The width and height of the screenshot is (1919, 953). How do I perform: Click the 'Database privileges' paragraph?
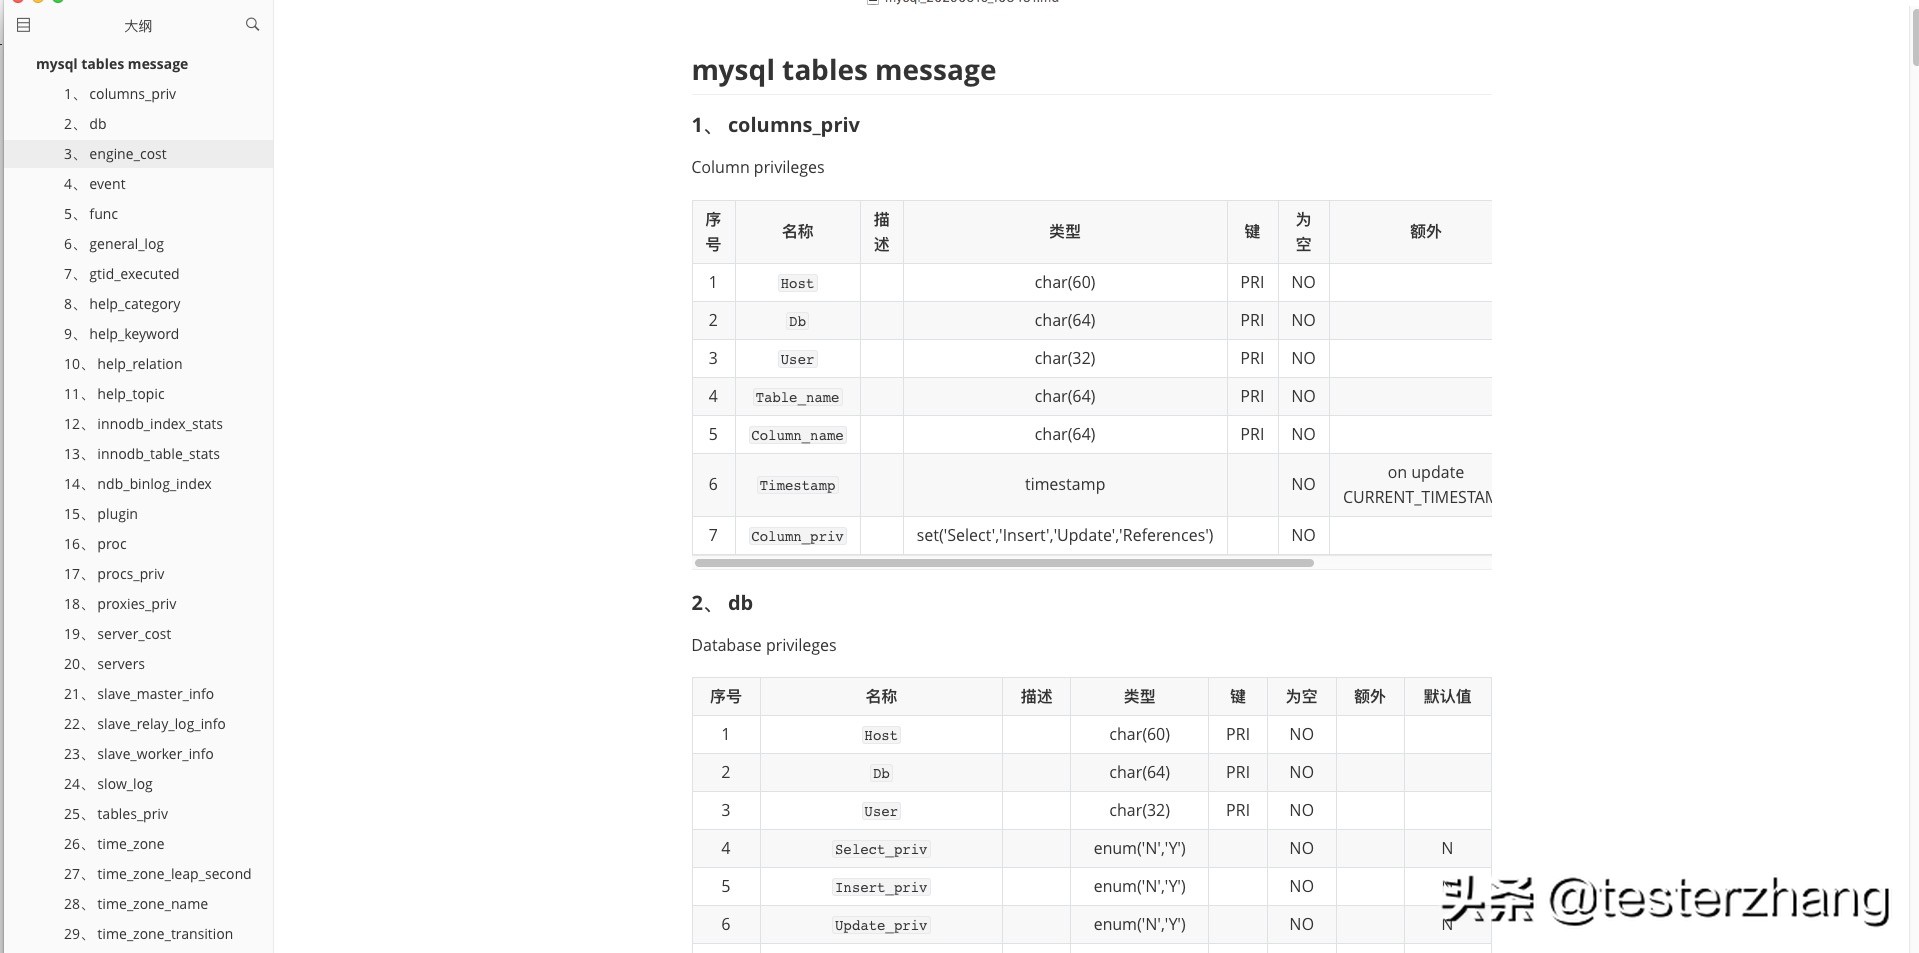(764, 645)
